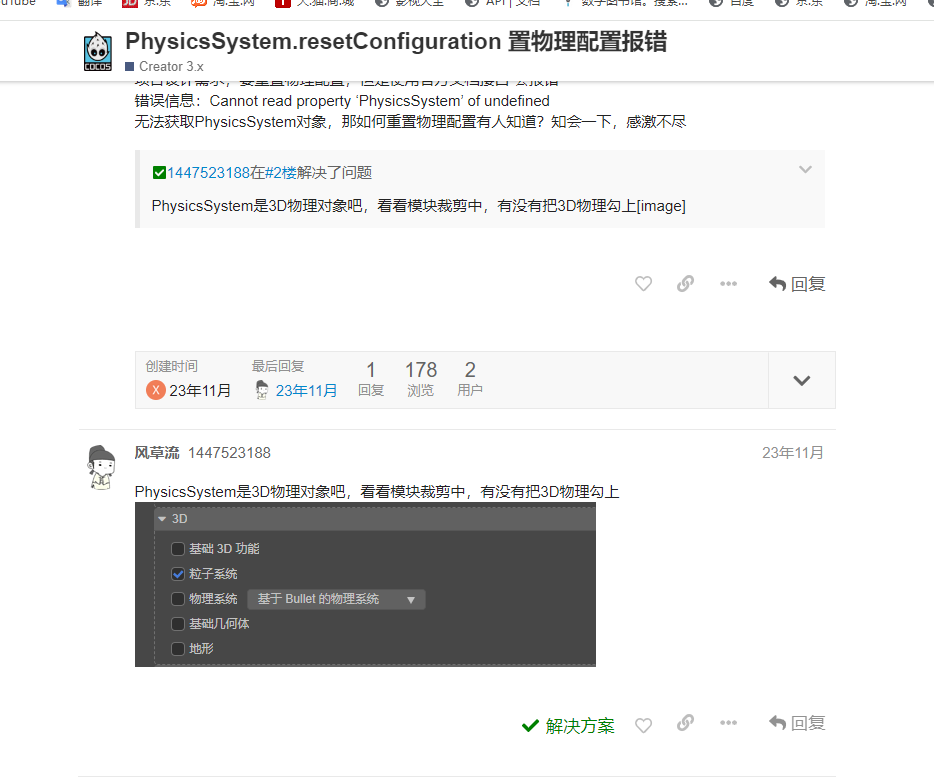Click the topic title PhysicsSystem.resetConfiguration

pyautogui.click(x=396, y=41)
